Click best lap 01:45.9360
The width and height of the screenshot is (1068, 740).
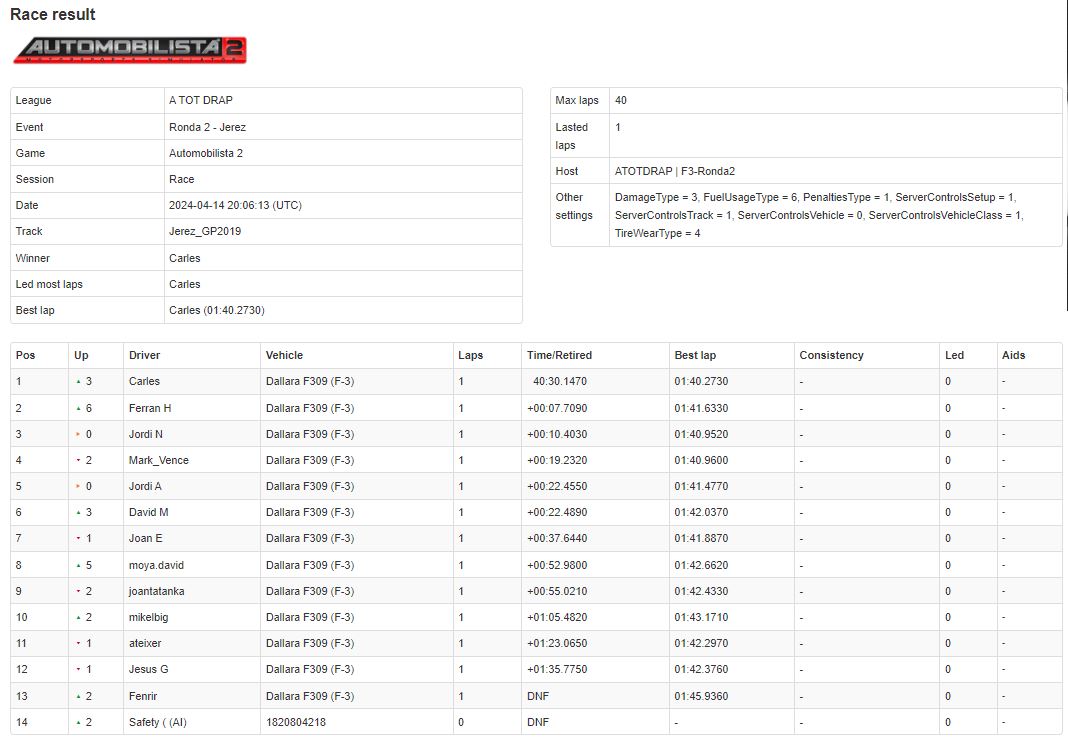[x=701, y=696]
